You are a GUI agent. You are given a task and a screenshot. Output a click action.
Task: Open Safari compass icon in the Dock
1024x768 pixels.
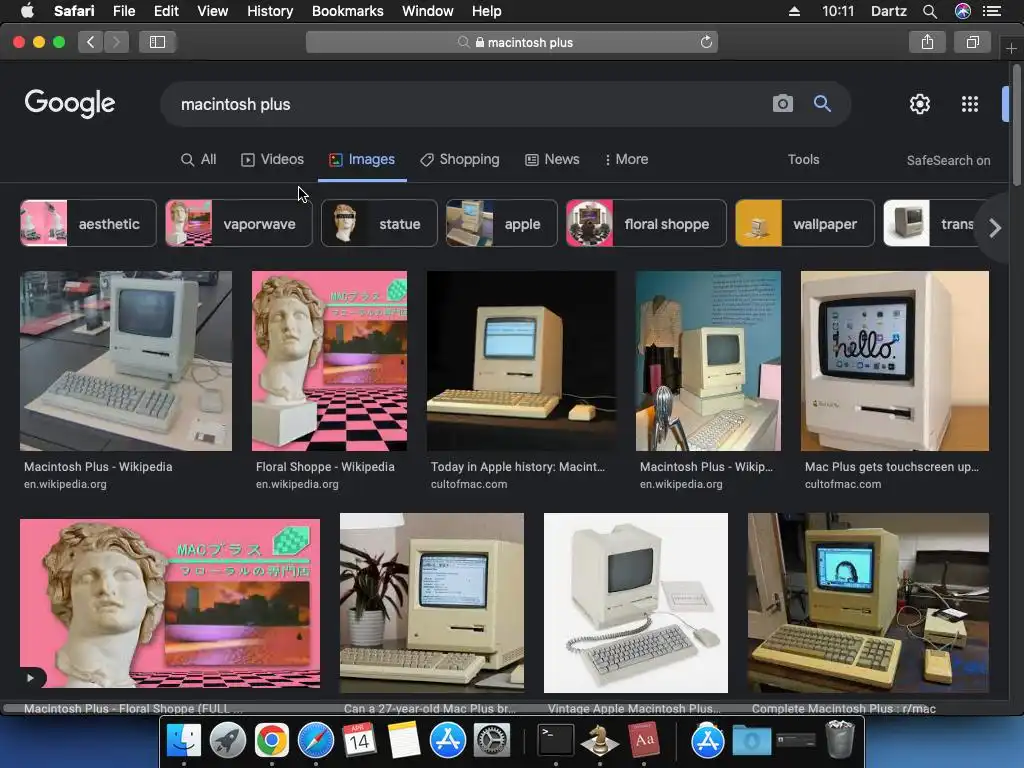[315, 740]
